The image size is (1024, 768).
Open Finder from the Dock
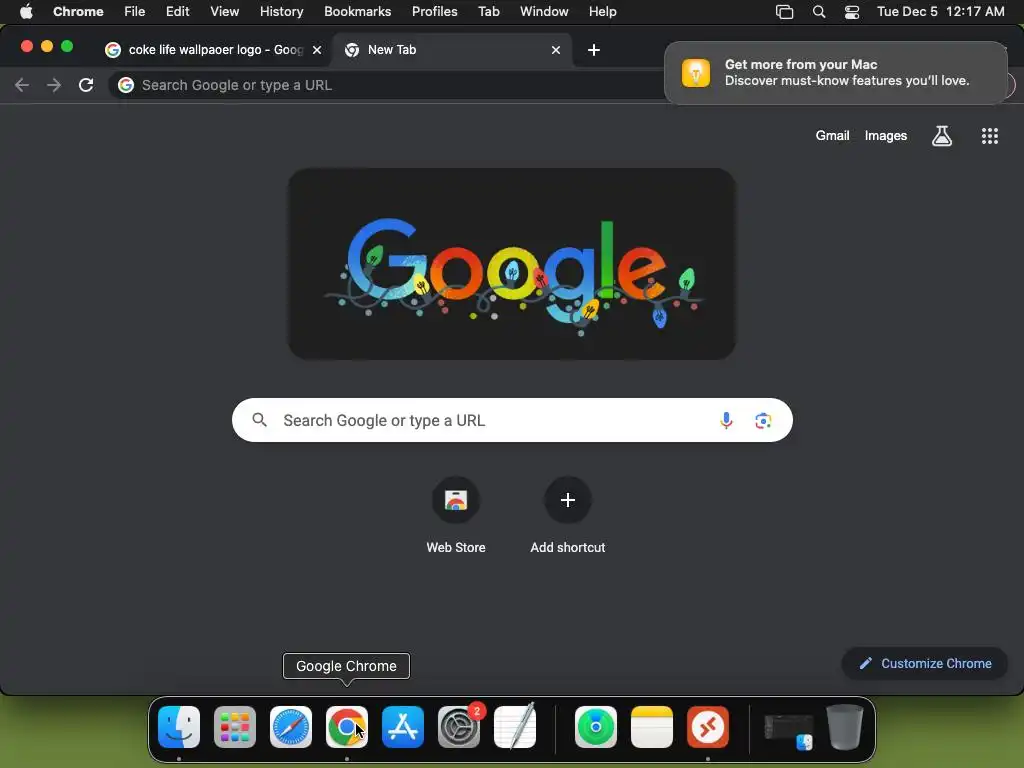point(179,727)
